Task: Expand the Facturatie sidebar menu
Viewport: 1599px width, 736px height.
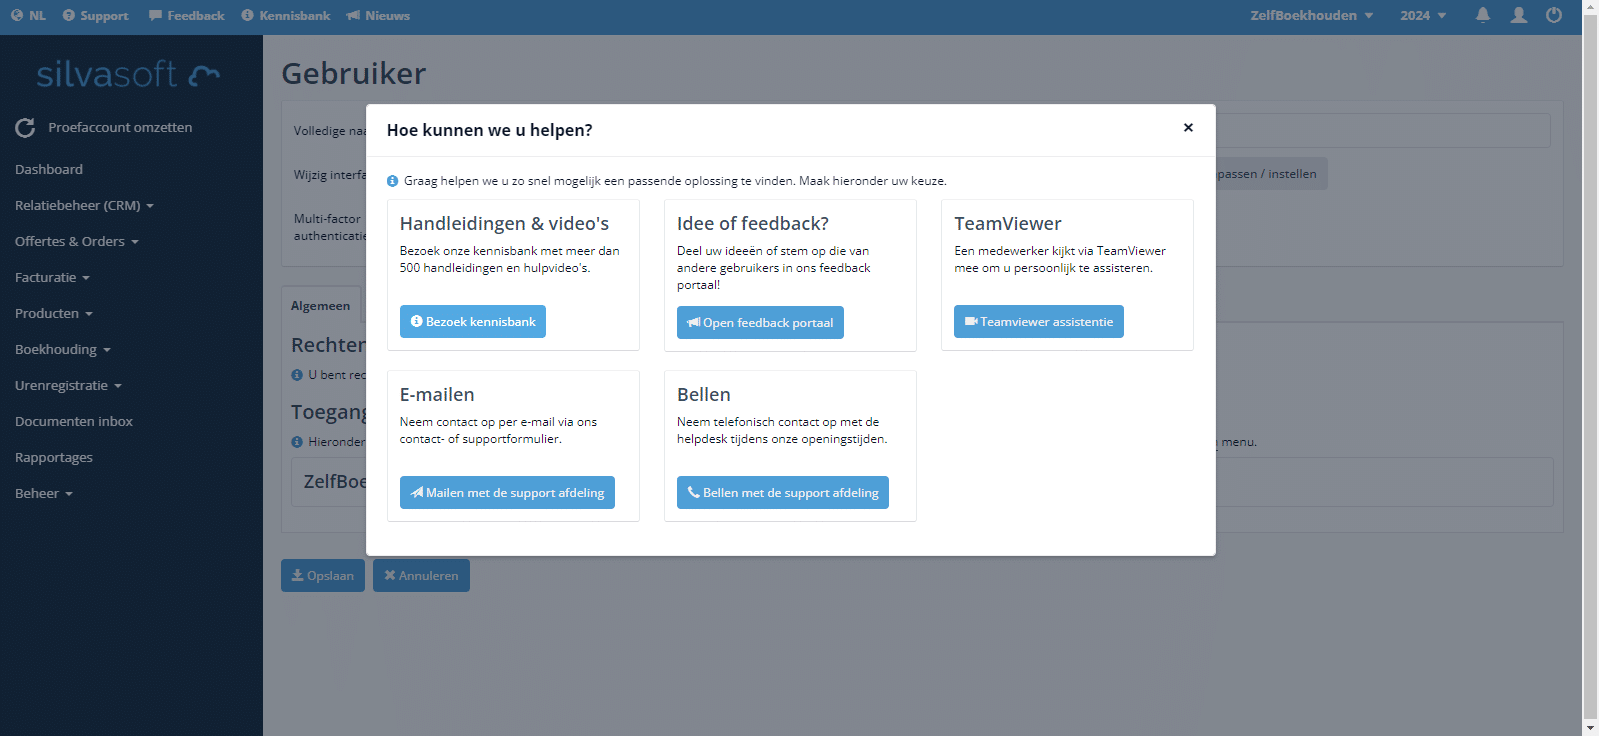Action: click(x=53, y=277)
